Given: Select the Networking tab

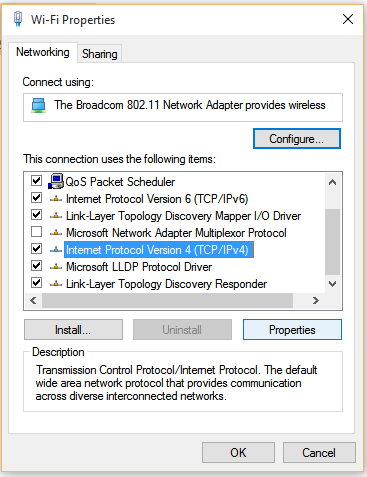Looking at the screenshot, I should 43,52.
